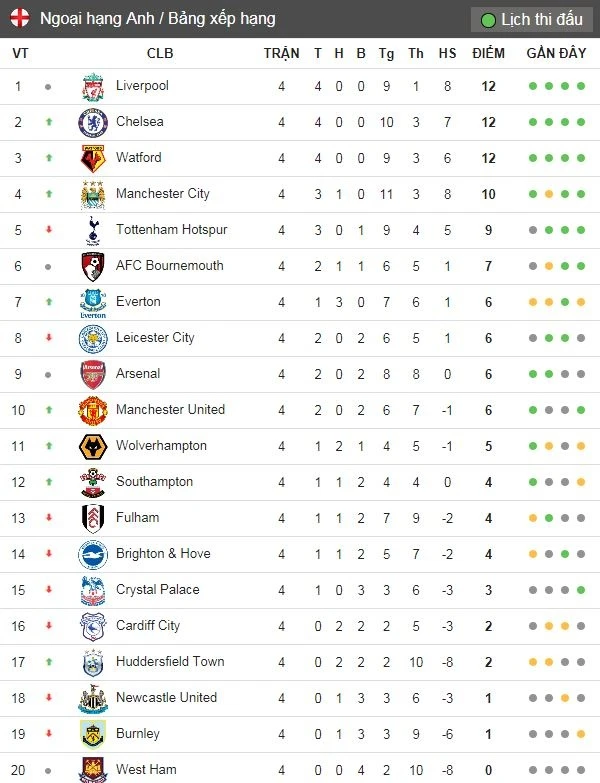Click the Liverpool club crest
The image size is (600, 783).
[93, 87]
